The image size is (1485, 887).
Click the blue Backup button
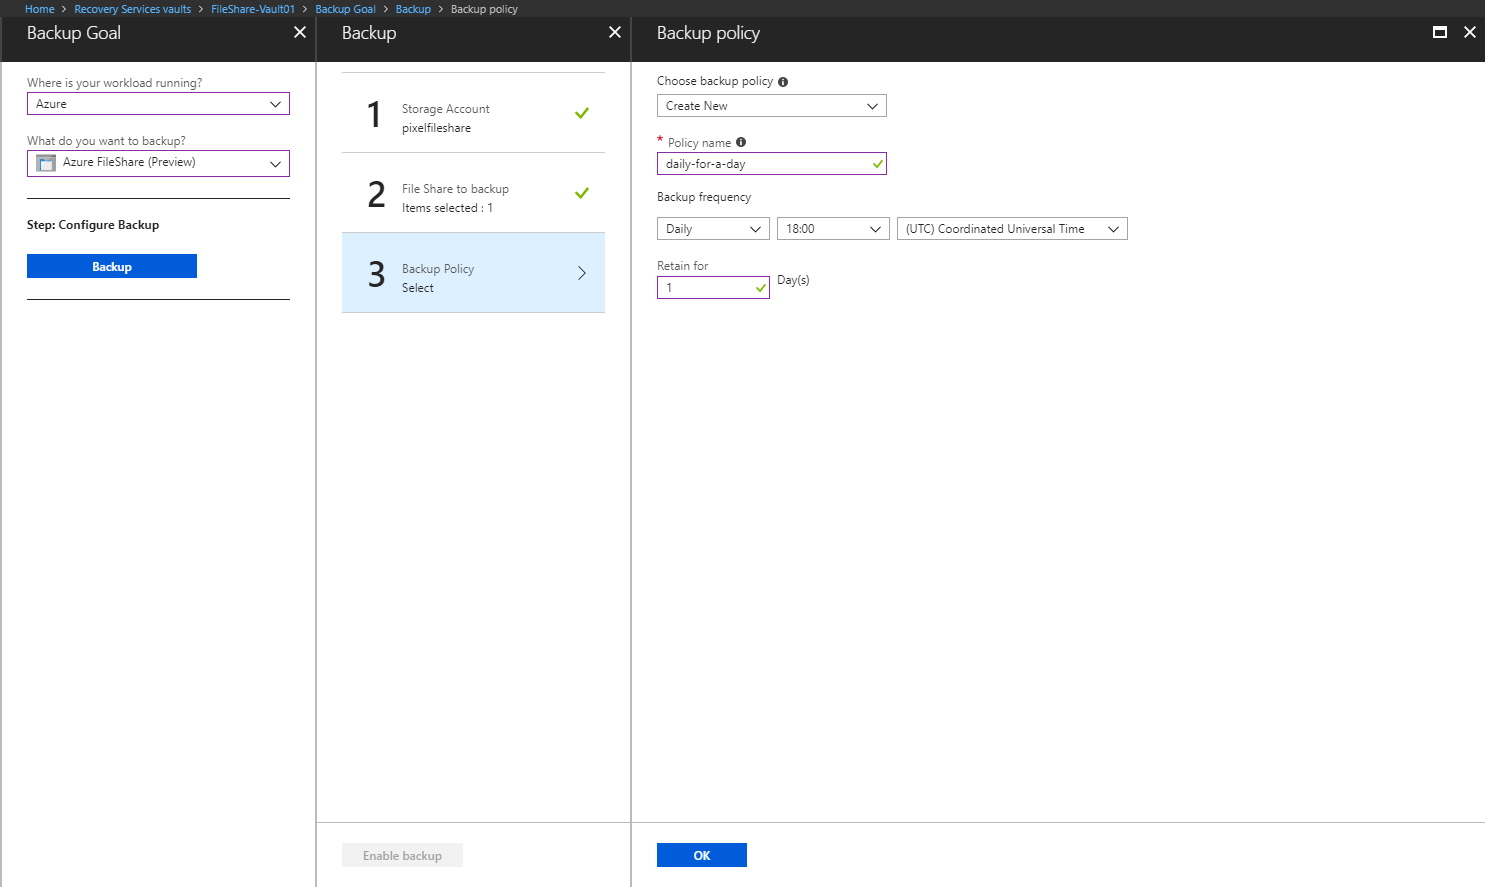pos(112,266)
